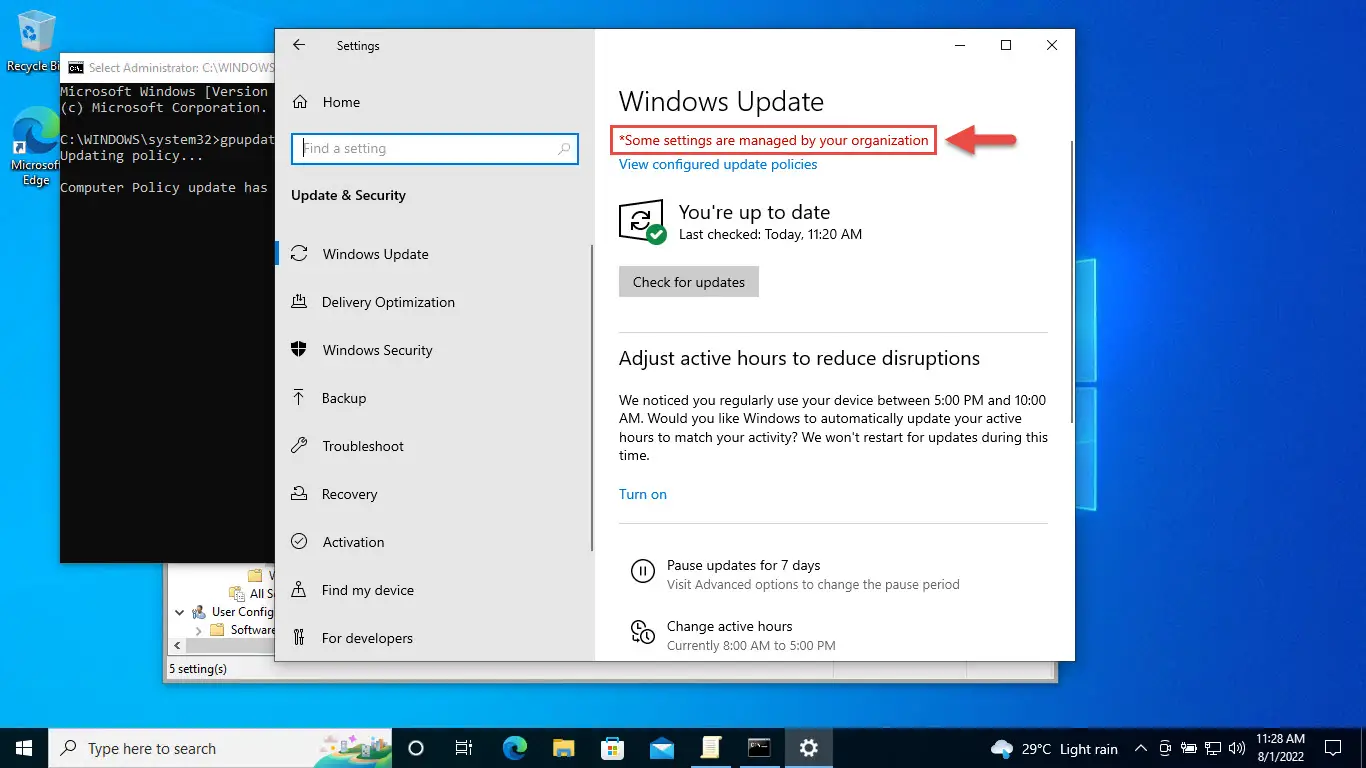
Task: Click "Updating policy..." line in Command Prompt
Action: (132, 155)
